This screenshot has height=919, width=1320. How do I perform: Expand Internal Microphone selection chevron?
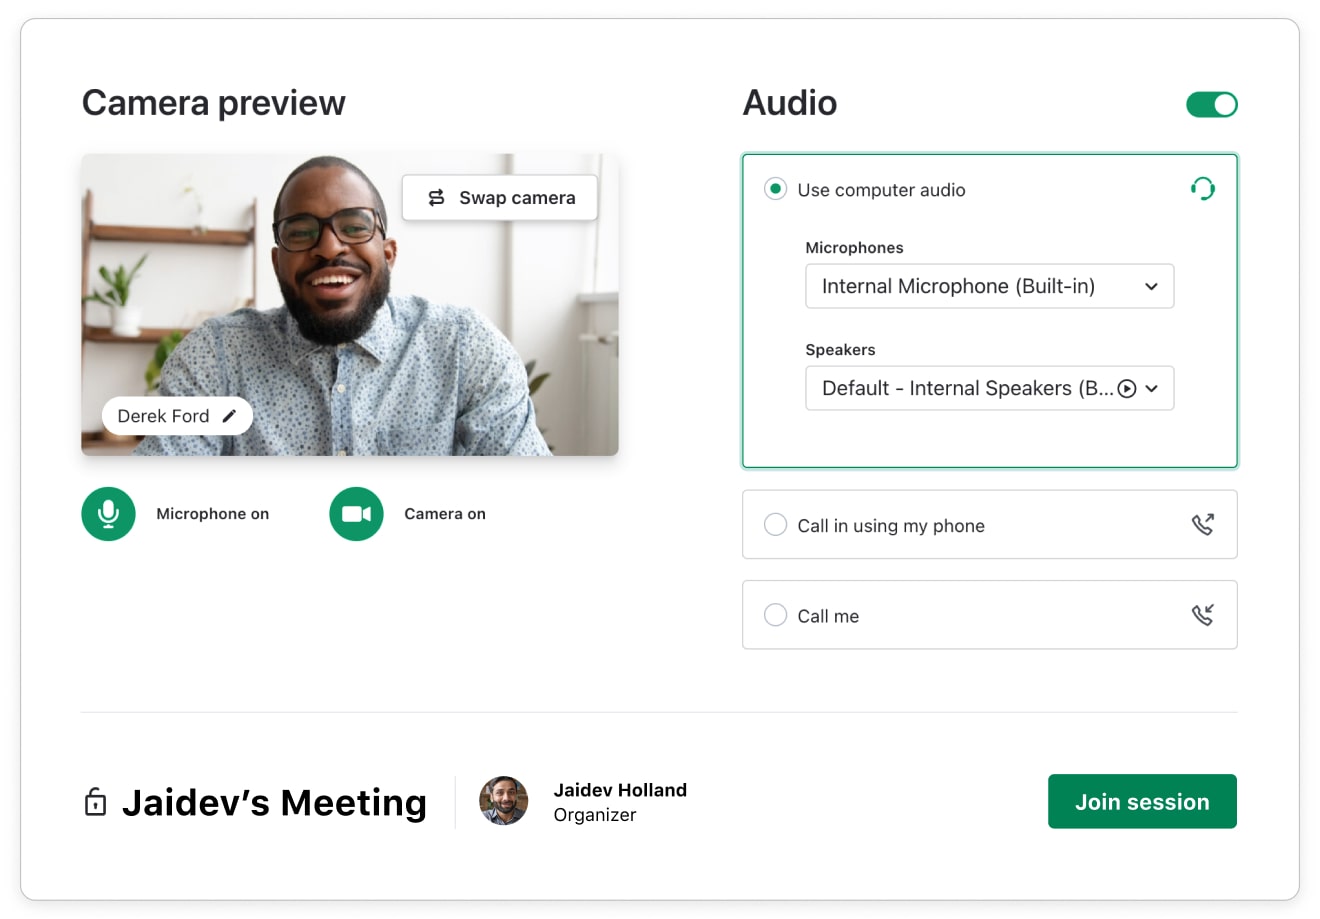pos(1152,286)
